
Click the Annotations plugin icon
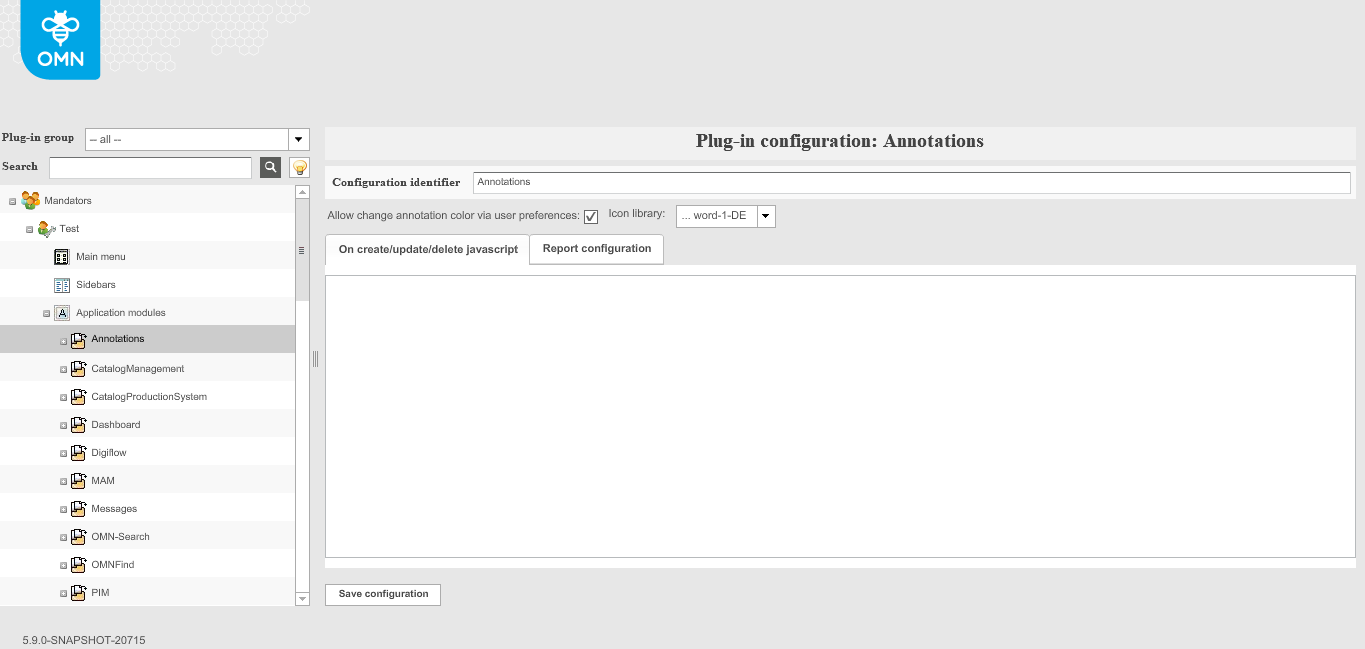click(x=78, y=339)
